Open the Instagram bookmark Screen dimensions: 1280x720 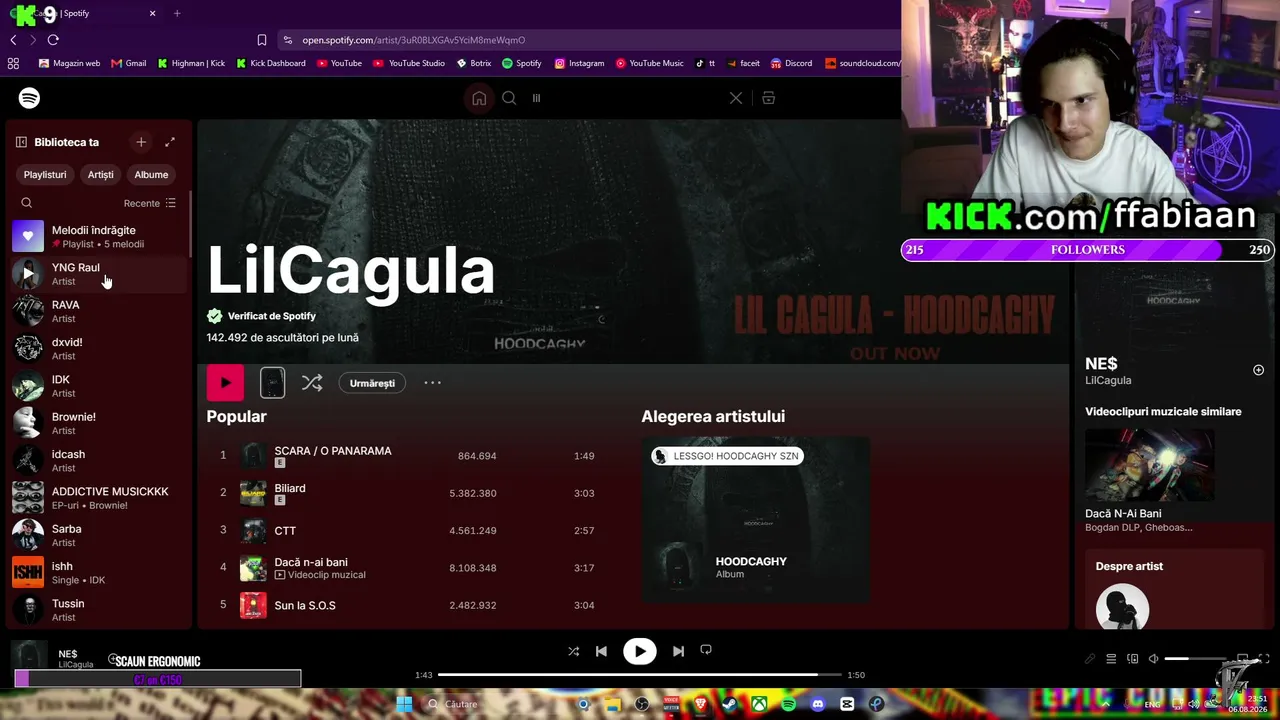[x=580, y=63]
